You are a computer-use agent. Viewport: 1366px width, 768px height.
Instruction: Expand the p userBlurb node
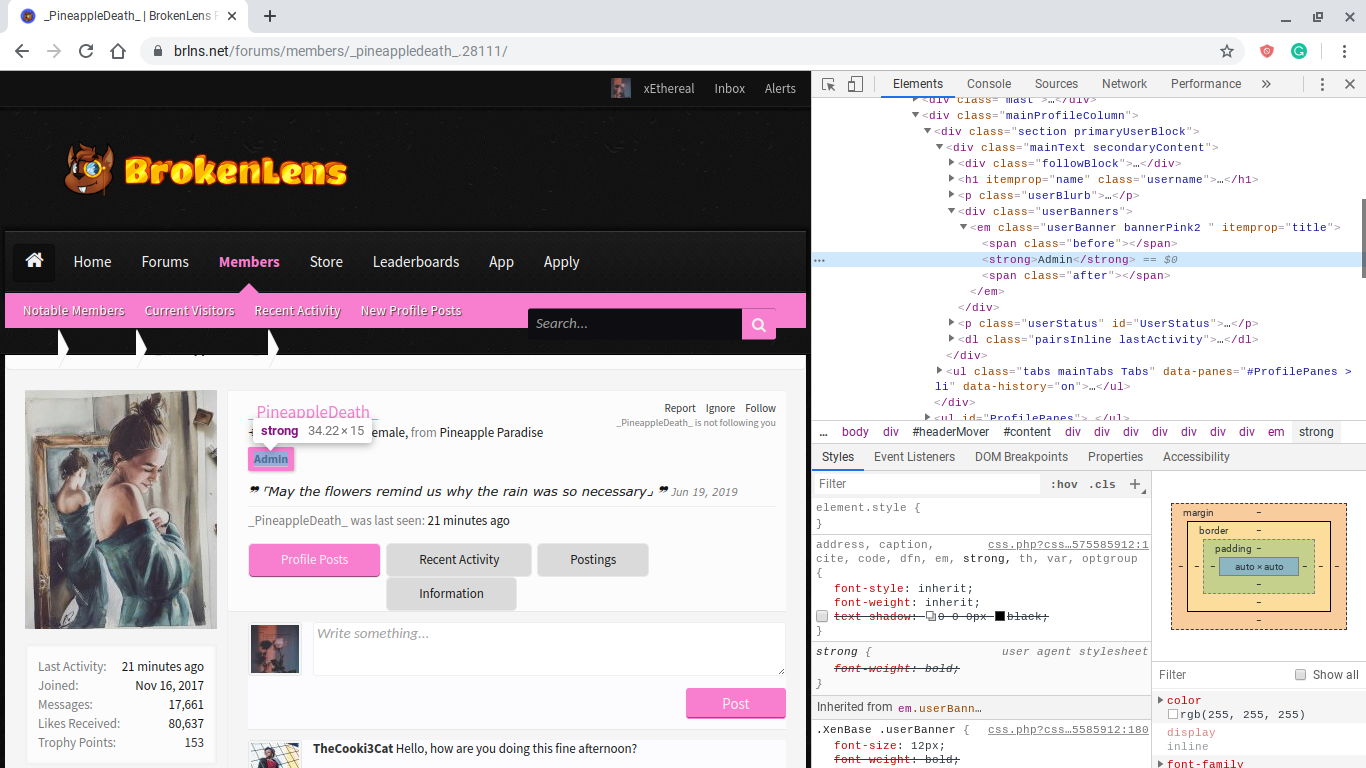(951, 195)
